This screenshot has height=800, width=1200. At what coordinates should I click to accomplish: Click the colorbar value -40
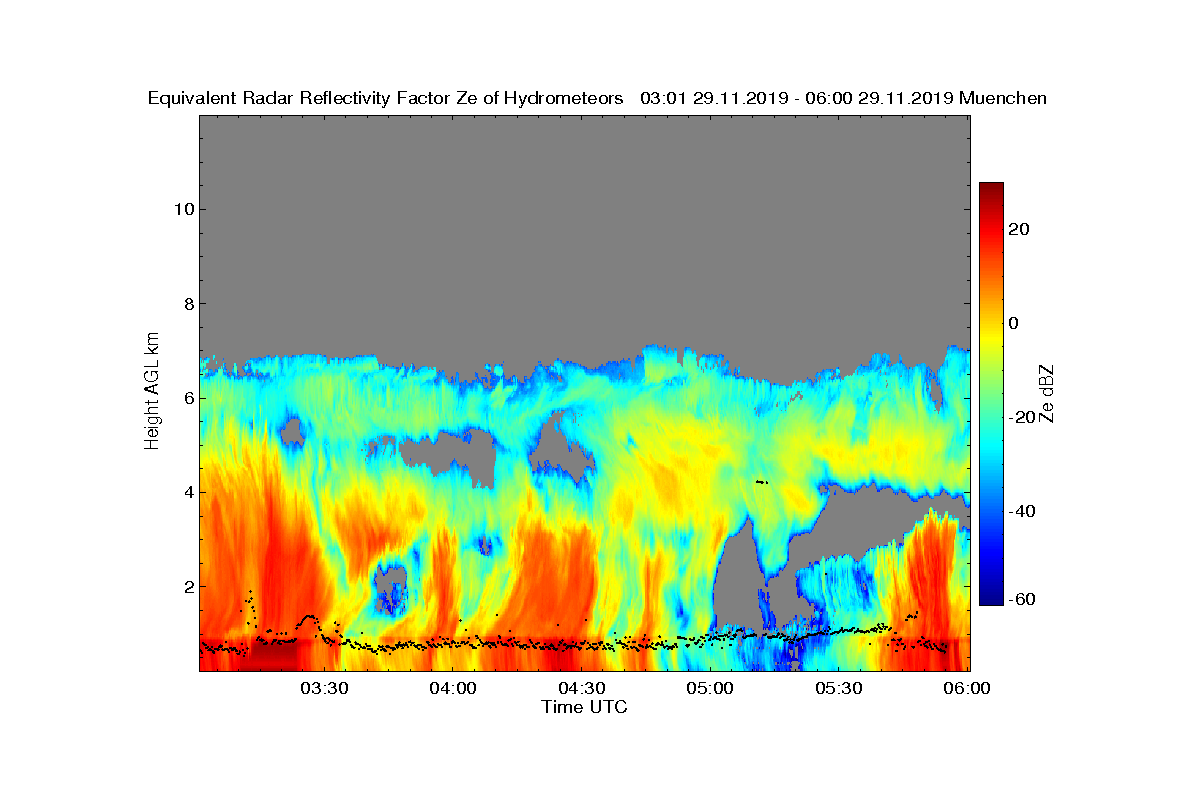pyautogui.click(x=1023, y=511)
